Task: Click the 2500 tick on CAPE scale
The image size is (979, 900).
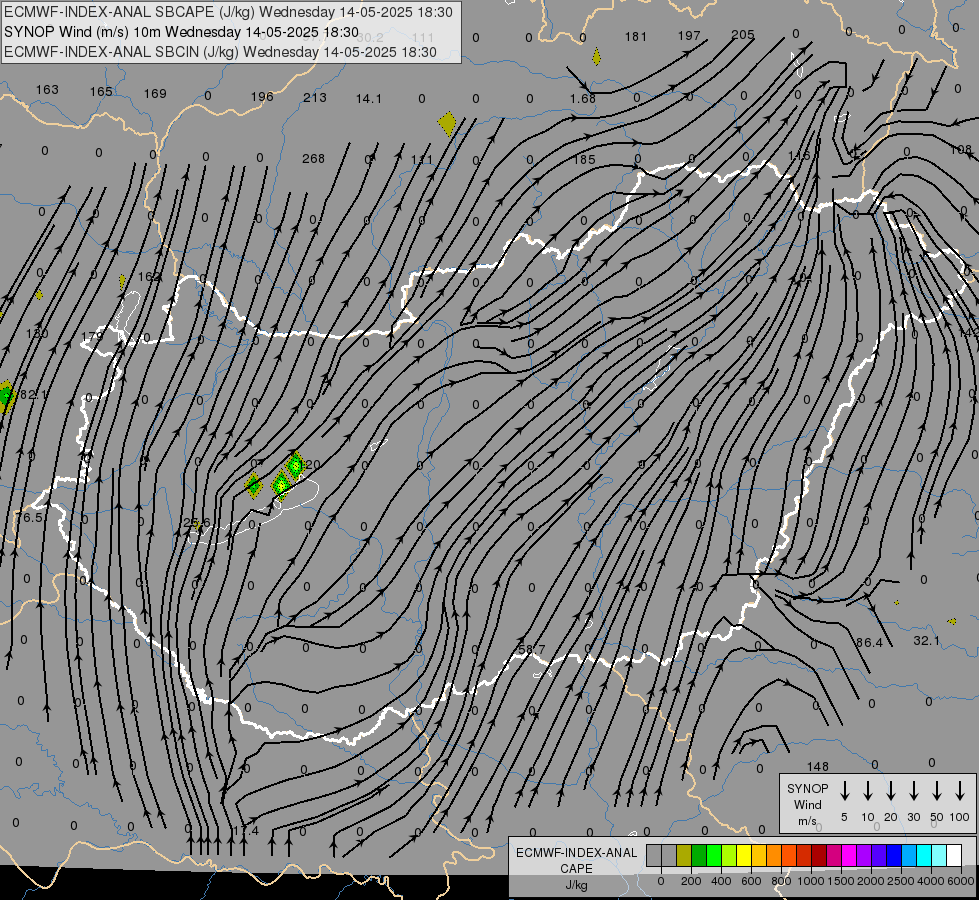Action: 901,881
